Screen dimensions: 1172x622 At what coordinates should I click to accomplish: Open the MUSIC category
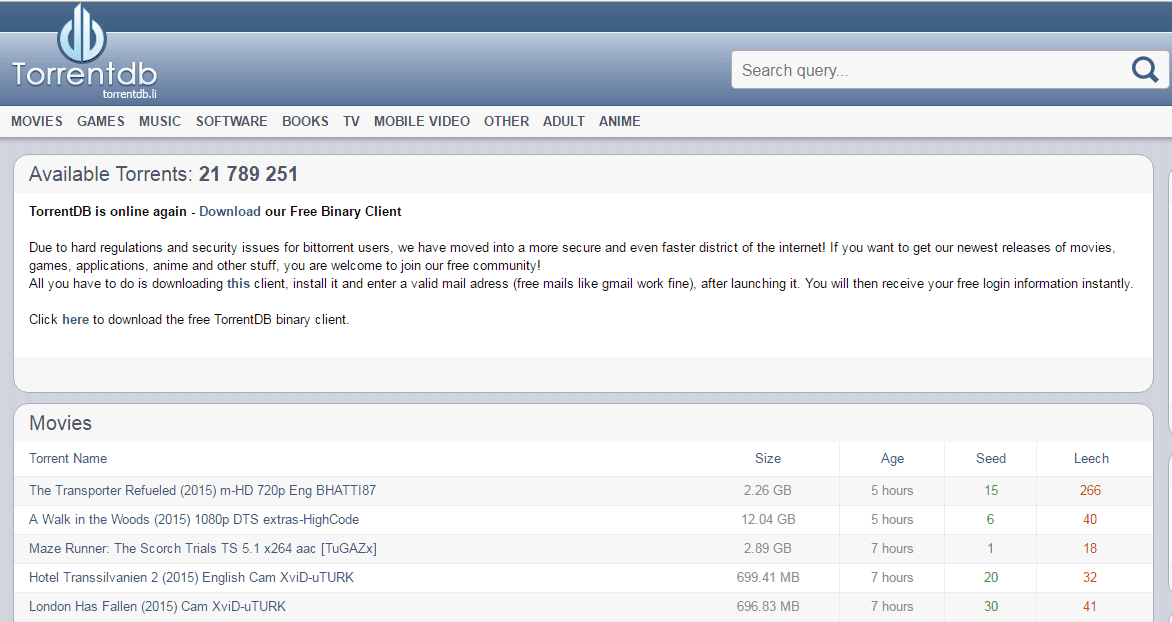pyautogui.click(x=160, y=121)
